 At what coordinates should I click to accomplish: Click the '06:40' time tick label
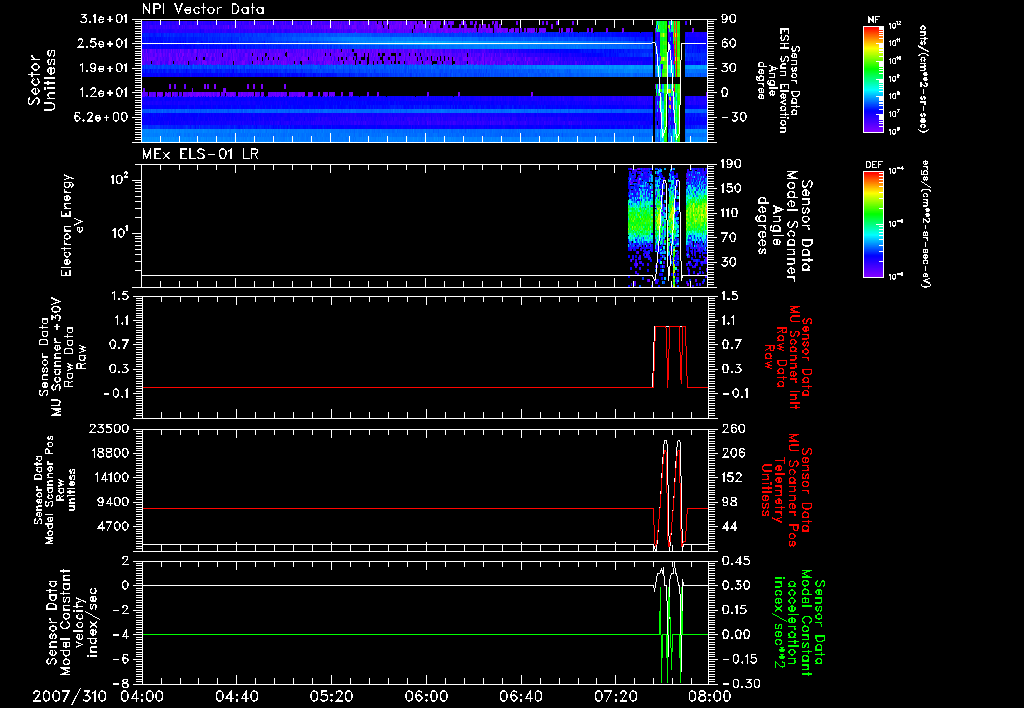point(521,696)
